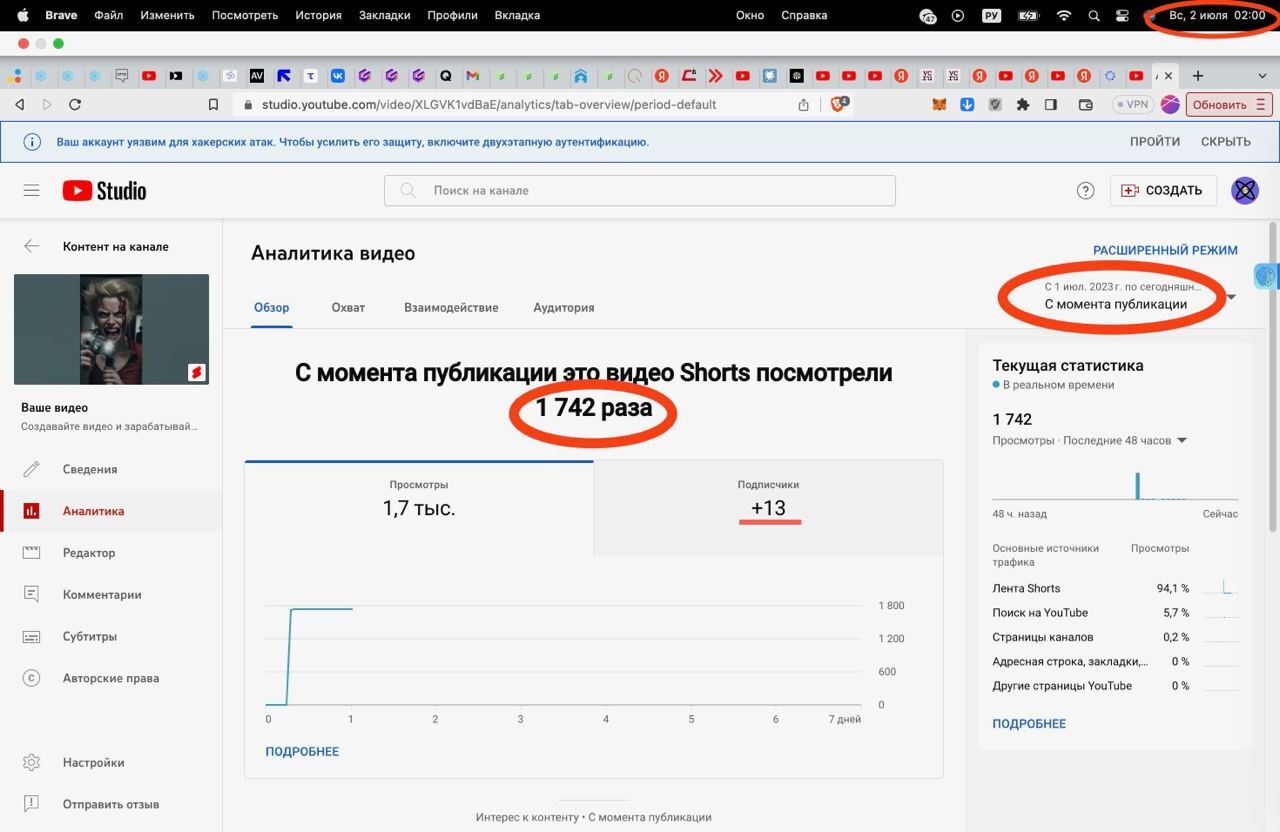Viewport: 1280px width, 832px height.
Task: Click the СОЗДАТЬ button
Action: [1162, 190]
